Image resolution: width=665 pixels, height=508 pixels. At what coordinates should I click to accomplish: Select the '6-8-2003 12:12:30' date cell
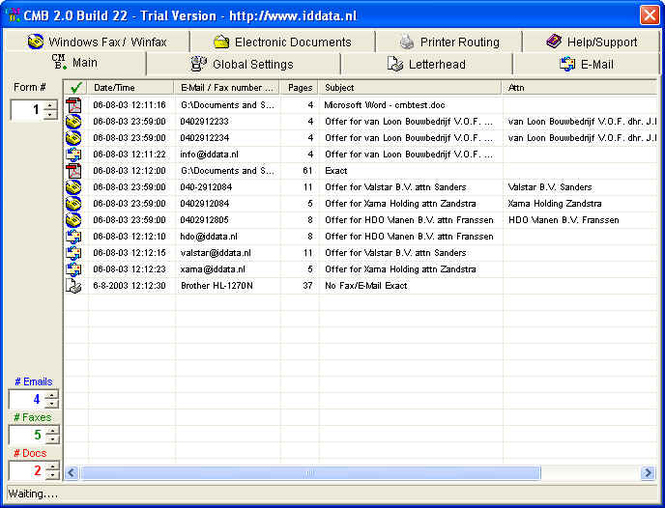[x=129, y=286]
